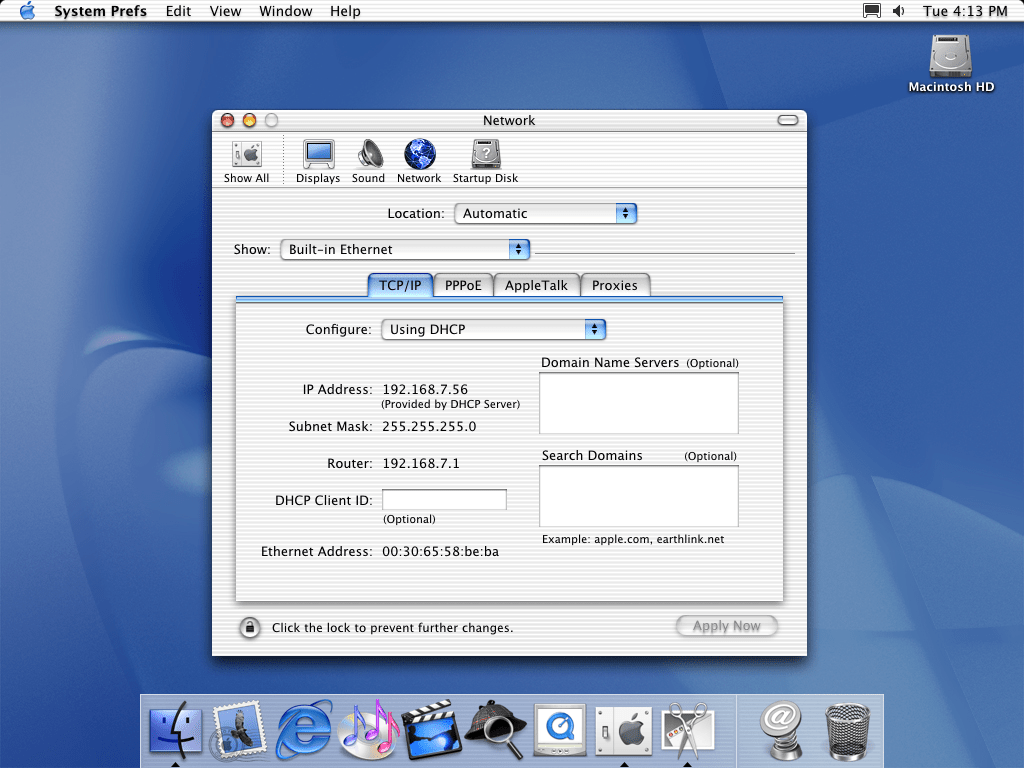Click the Network globe icon in toolbar
Screen dimensions: 1024x768
419,155
